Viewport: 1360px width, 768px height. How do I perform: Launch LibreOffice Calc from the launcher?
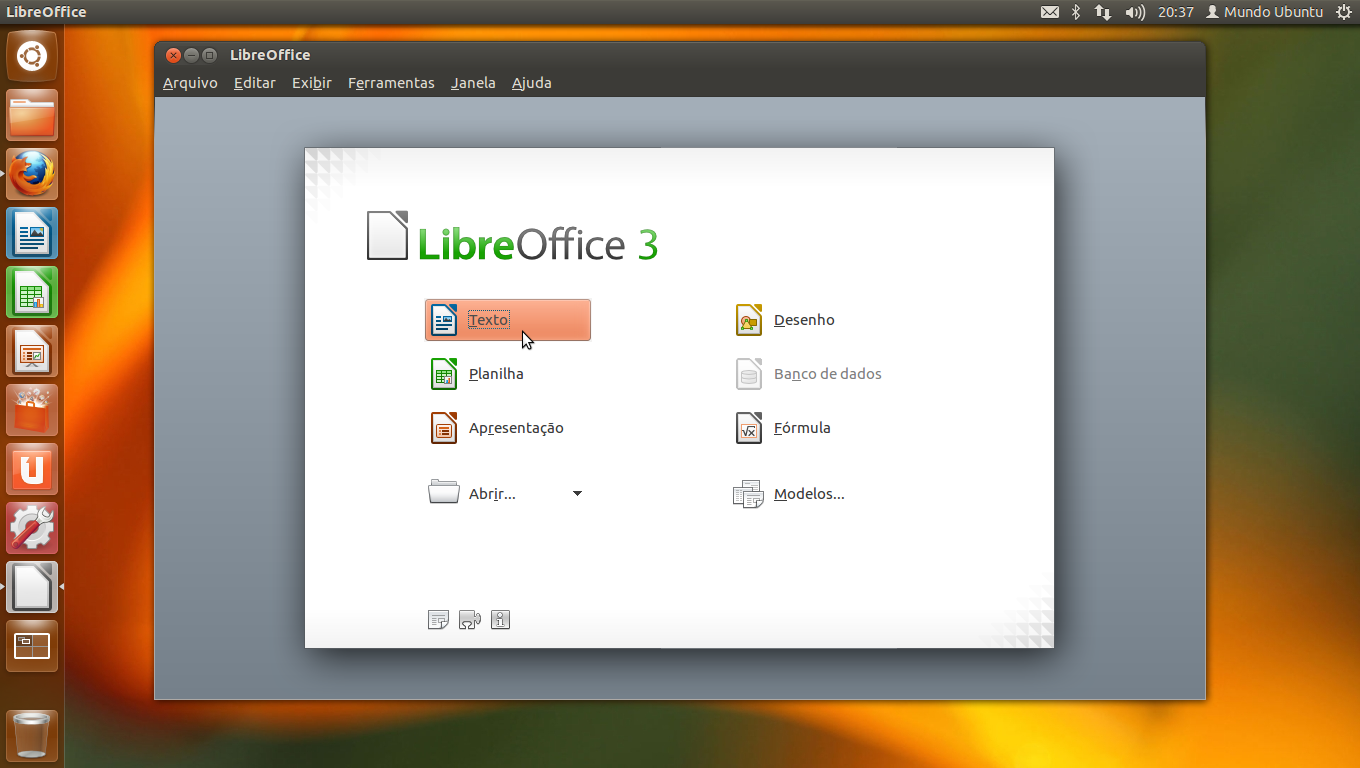click(x=32, y=292)
